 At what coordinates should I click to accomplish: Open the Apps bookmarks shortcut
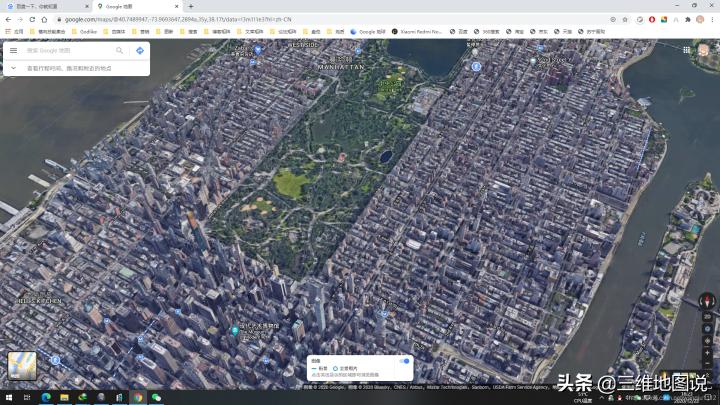point(14,32)
